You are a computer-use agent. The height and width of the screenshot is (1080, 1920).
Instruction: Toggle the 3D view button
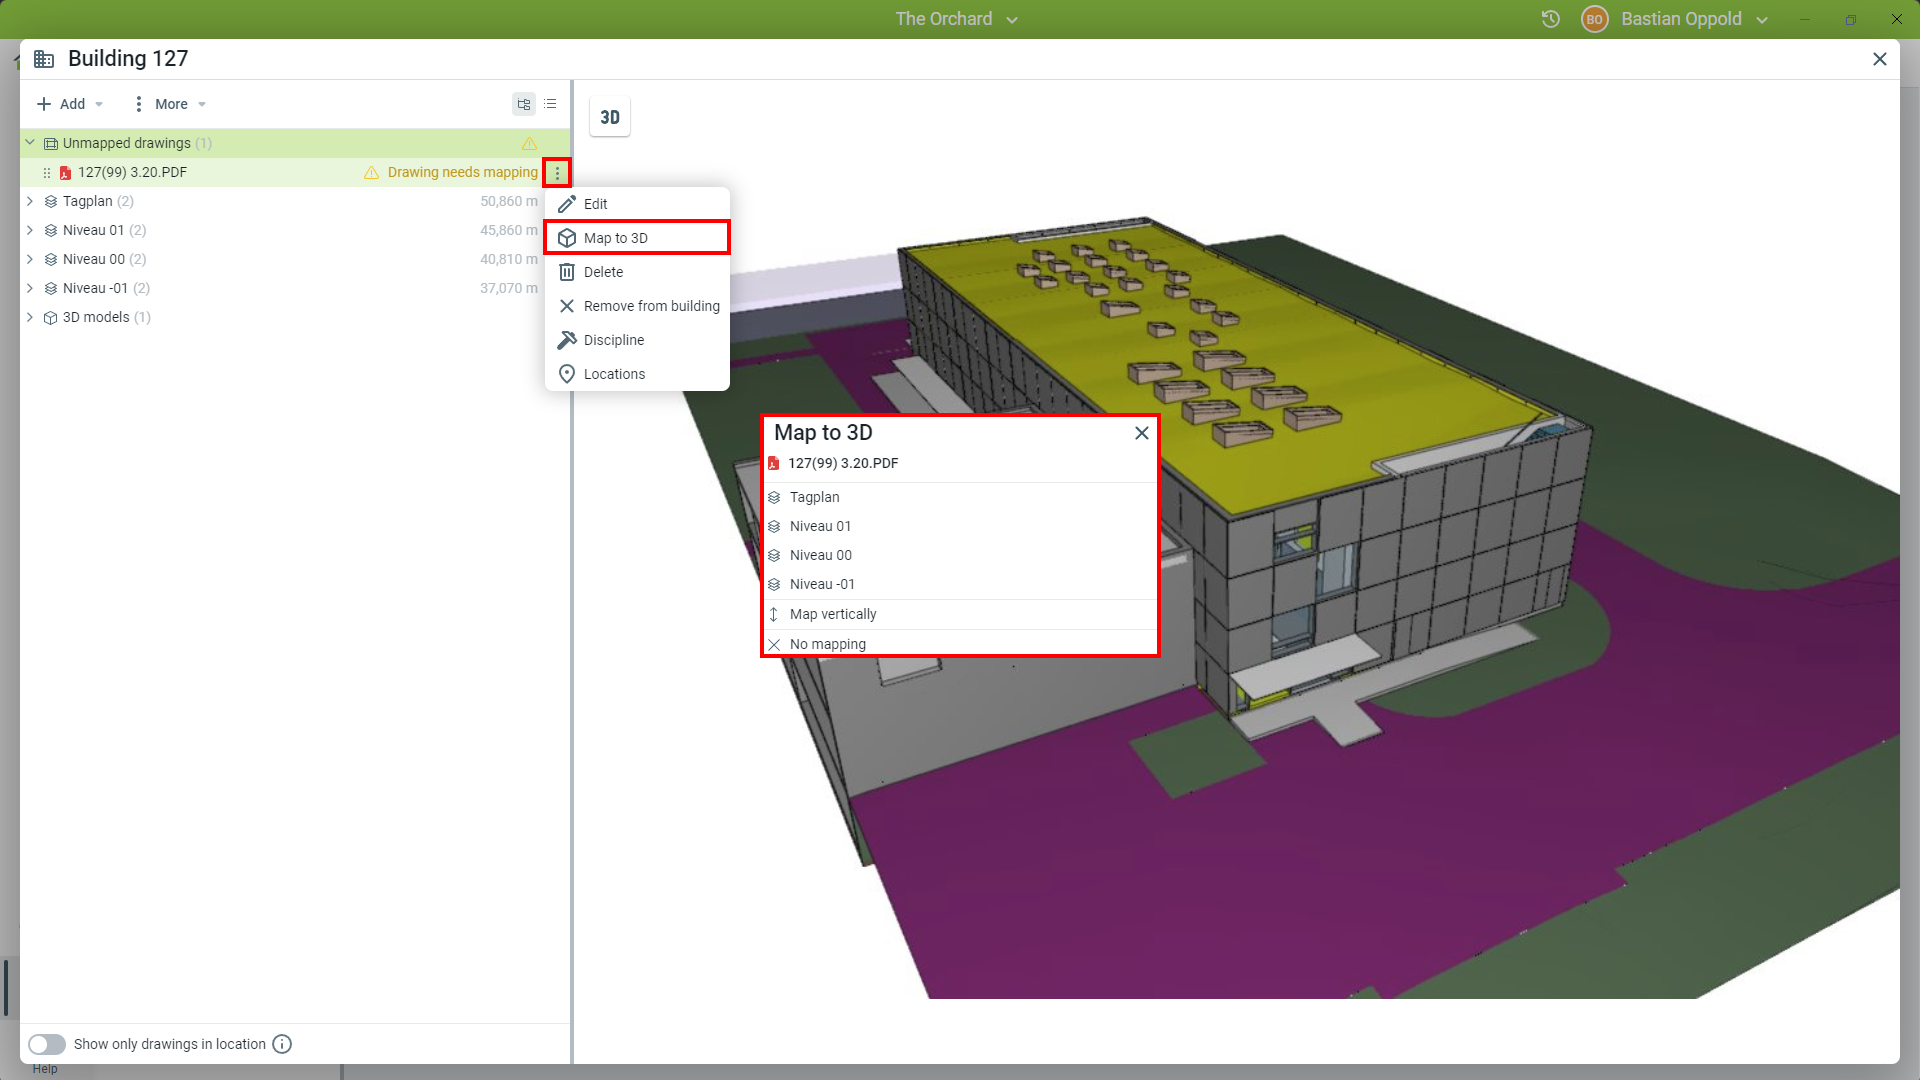(610, 117)
